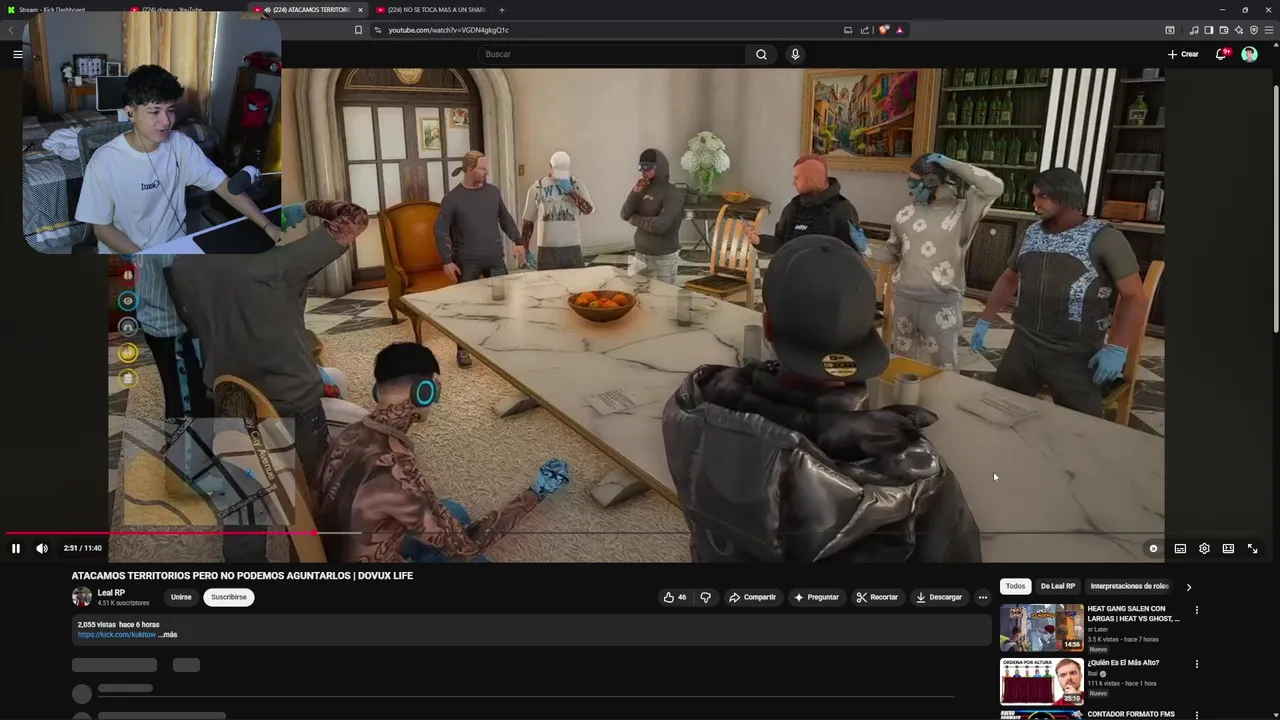Select the Todos filter chip
The image size is (1280, 720).
pyautogui.click(x=1015, y=586)
